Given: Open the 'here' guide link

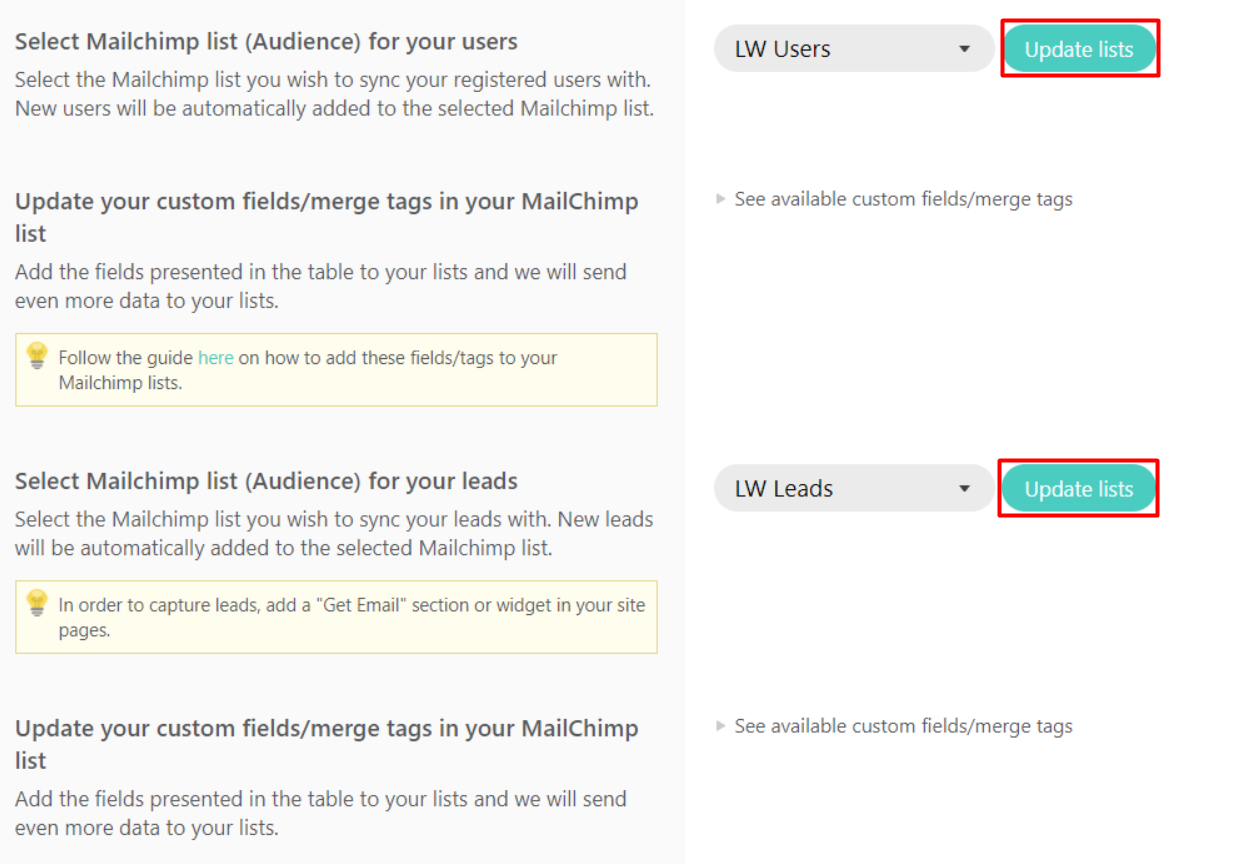Looking at the screenshot, I should click(x=215, y=357).
